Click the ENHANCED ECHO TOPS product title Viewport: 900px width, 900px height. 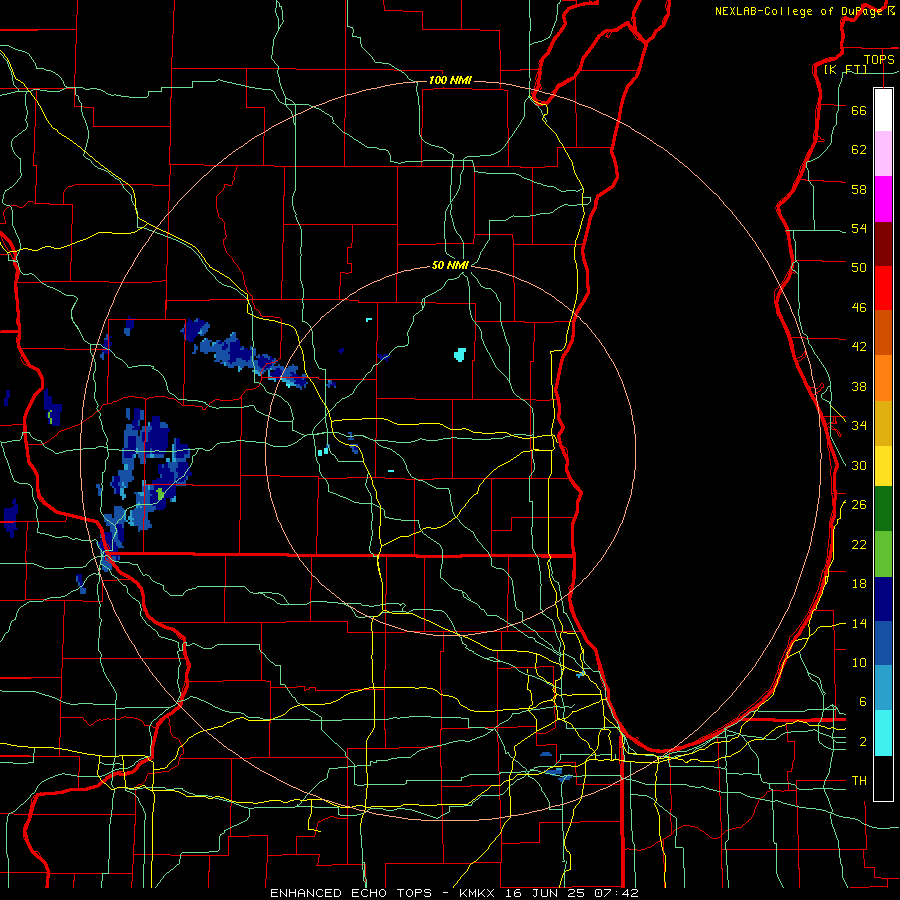[351, 893]
